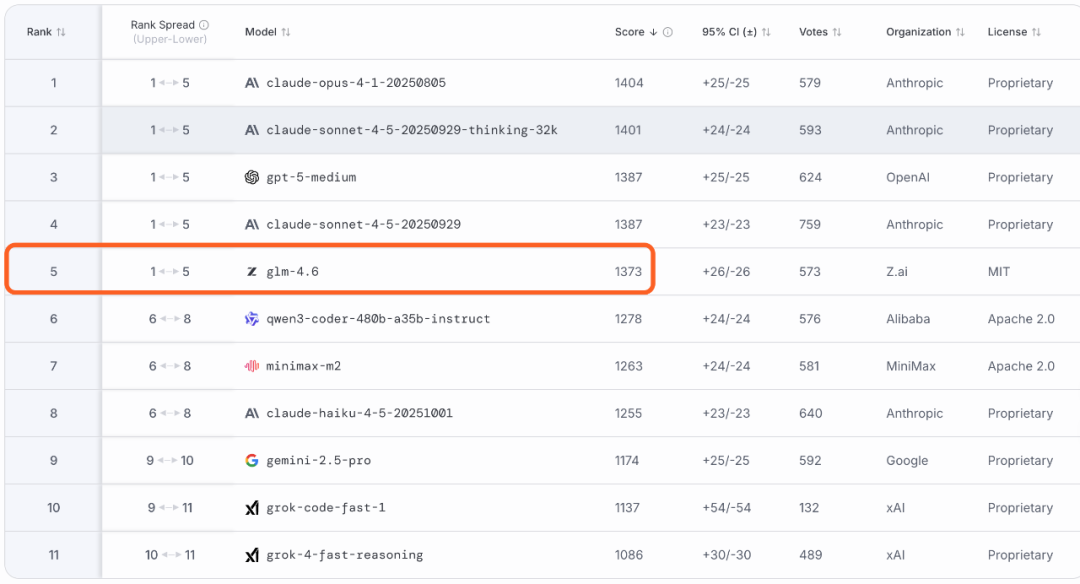Sort by License arrows icon

click(1036, 32)
